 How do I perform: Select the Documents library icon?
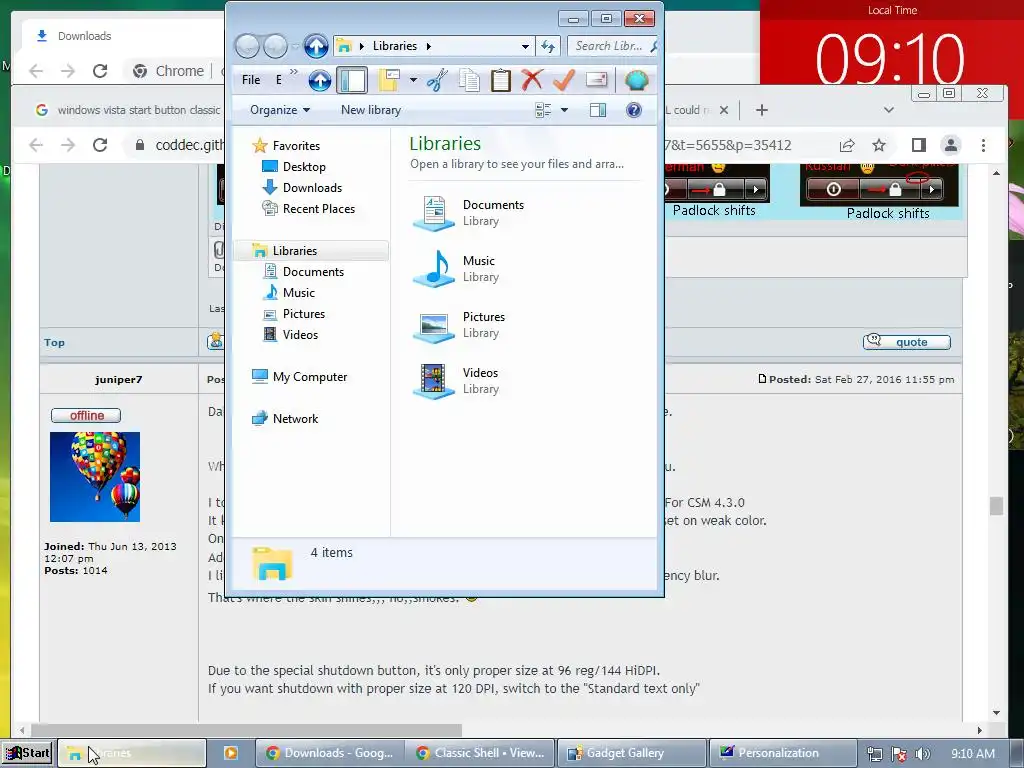click(433, 213)
